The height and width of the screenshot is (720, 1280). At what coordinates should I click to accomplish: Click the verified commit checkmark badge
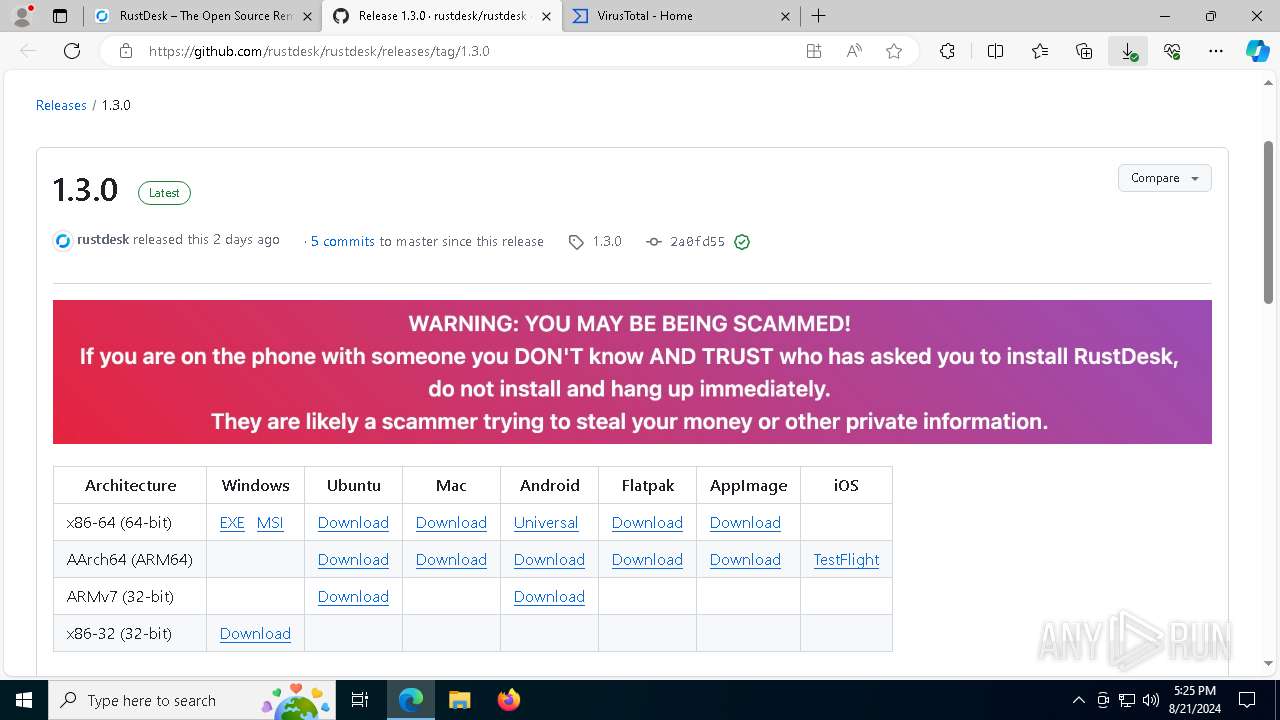[742, 242]
